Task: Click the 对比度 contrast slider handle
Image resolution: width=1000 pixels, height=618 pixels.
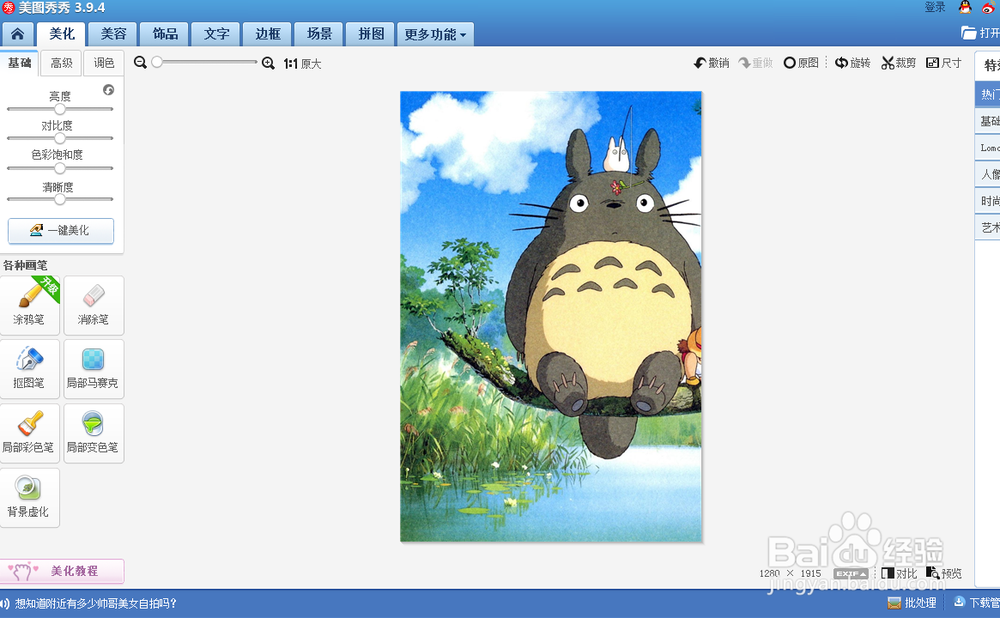Action: pos(60,138)
